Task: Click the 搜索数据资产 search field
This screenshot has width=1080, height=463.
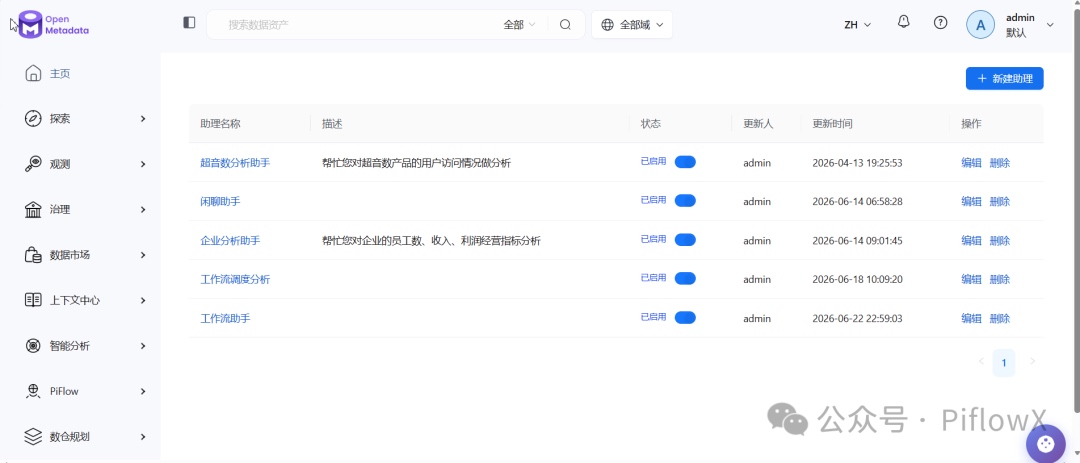Action: 358,25
